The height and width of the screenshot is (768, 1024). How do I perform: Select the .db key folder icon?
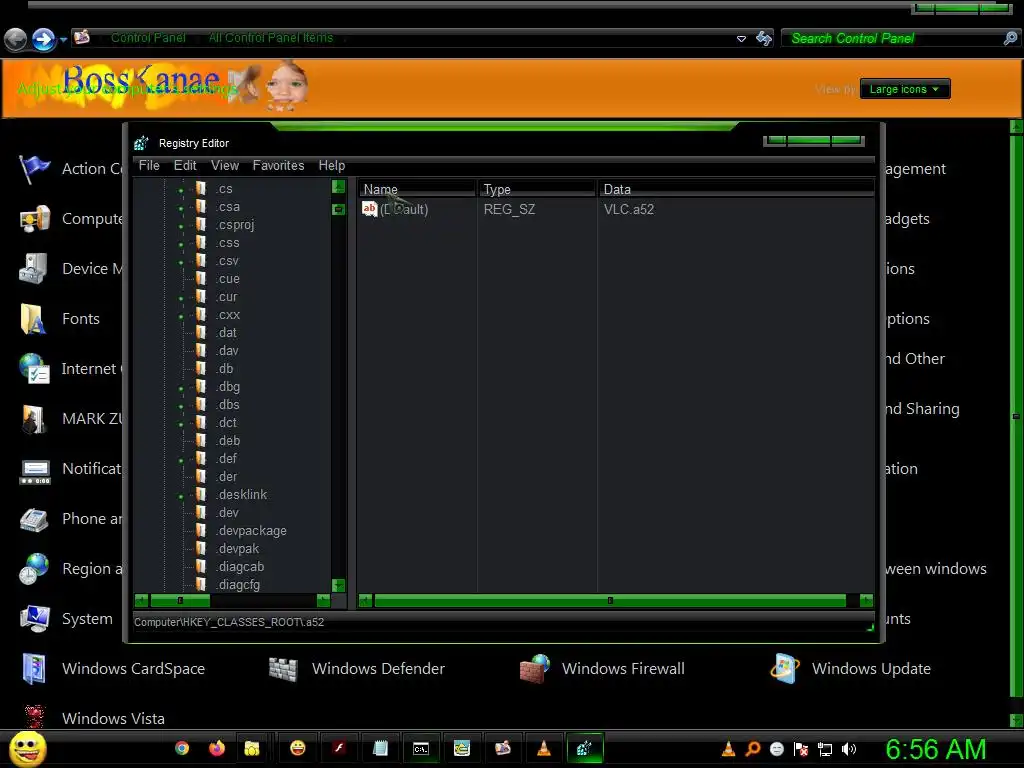(201, 368)
